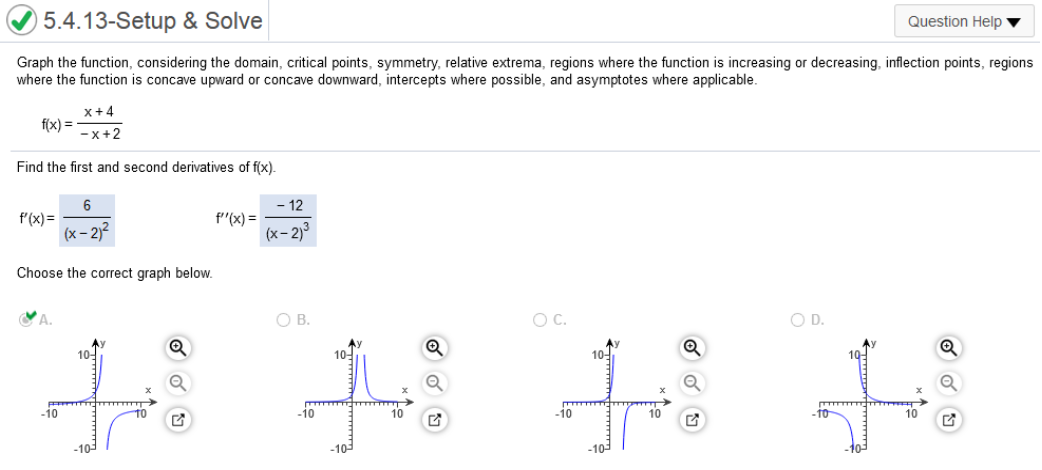Zoom in on graph D
The height and width of the screenshot is (470, 1042).
[949, 347]
